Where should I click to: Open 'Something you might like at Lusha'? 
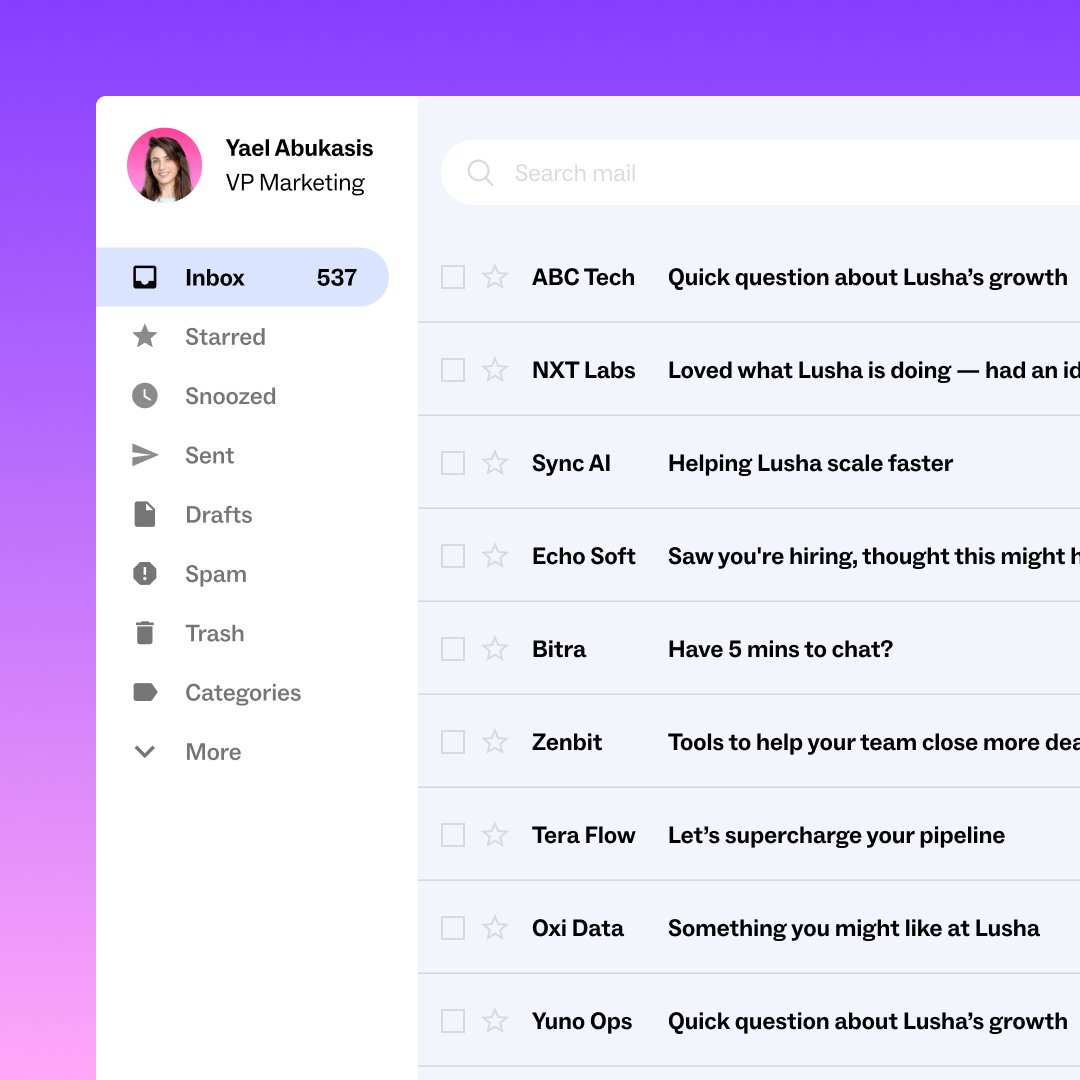(x=853, y=928)
